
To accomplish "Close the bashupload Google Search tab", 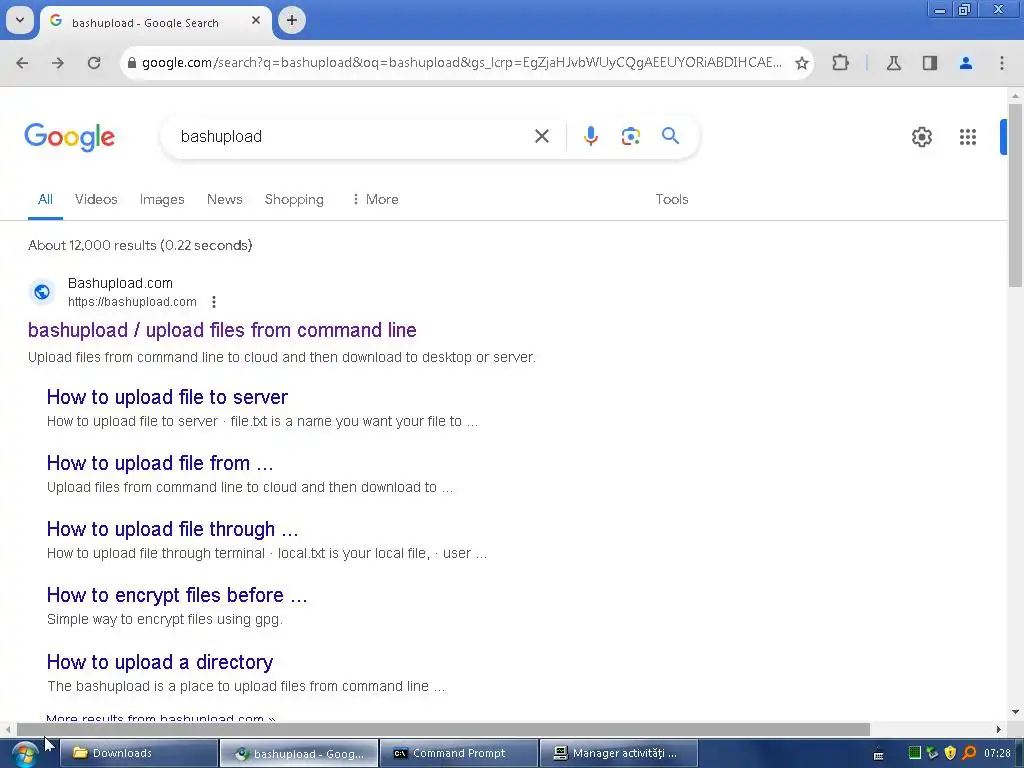I will 256,20.
